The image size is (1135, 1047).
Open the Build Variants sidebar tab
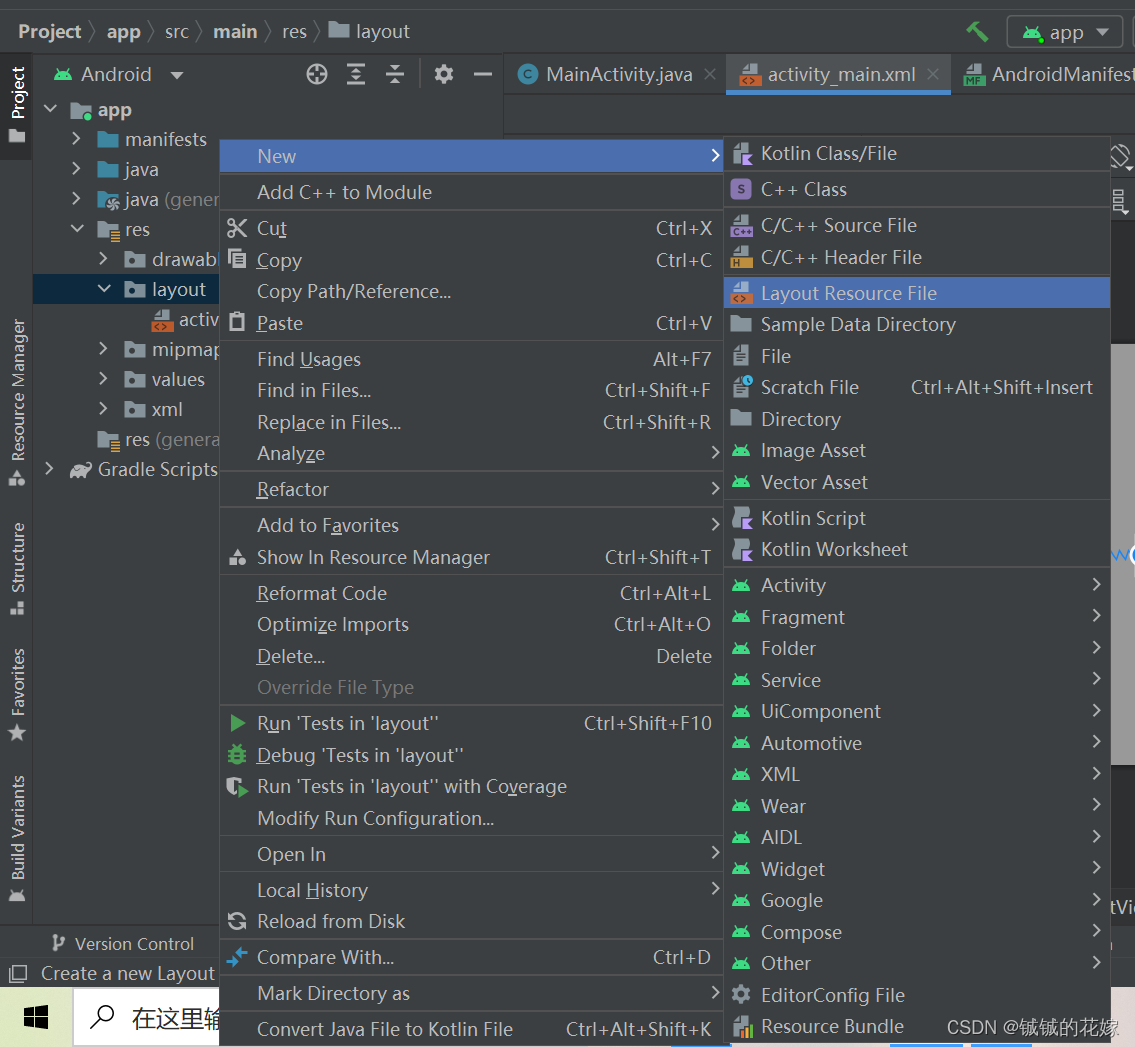pos(17,838)
